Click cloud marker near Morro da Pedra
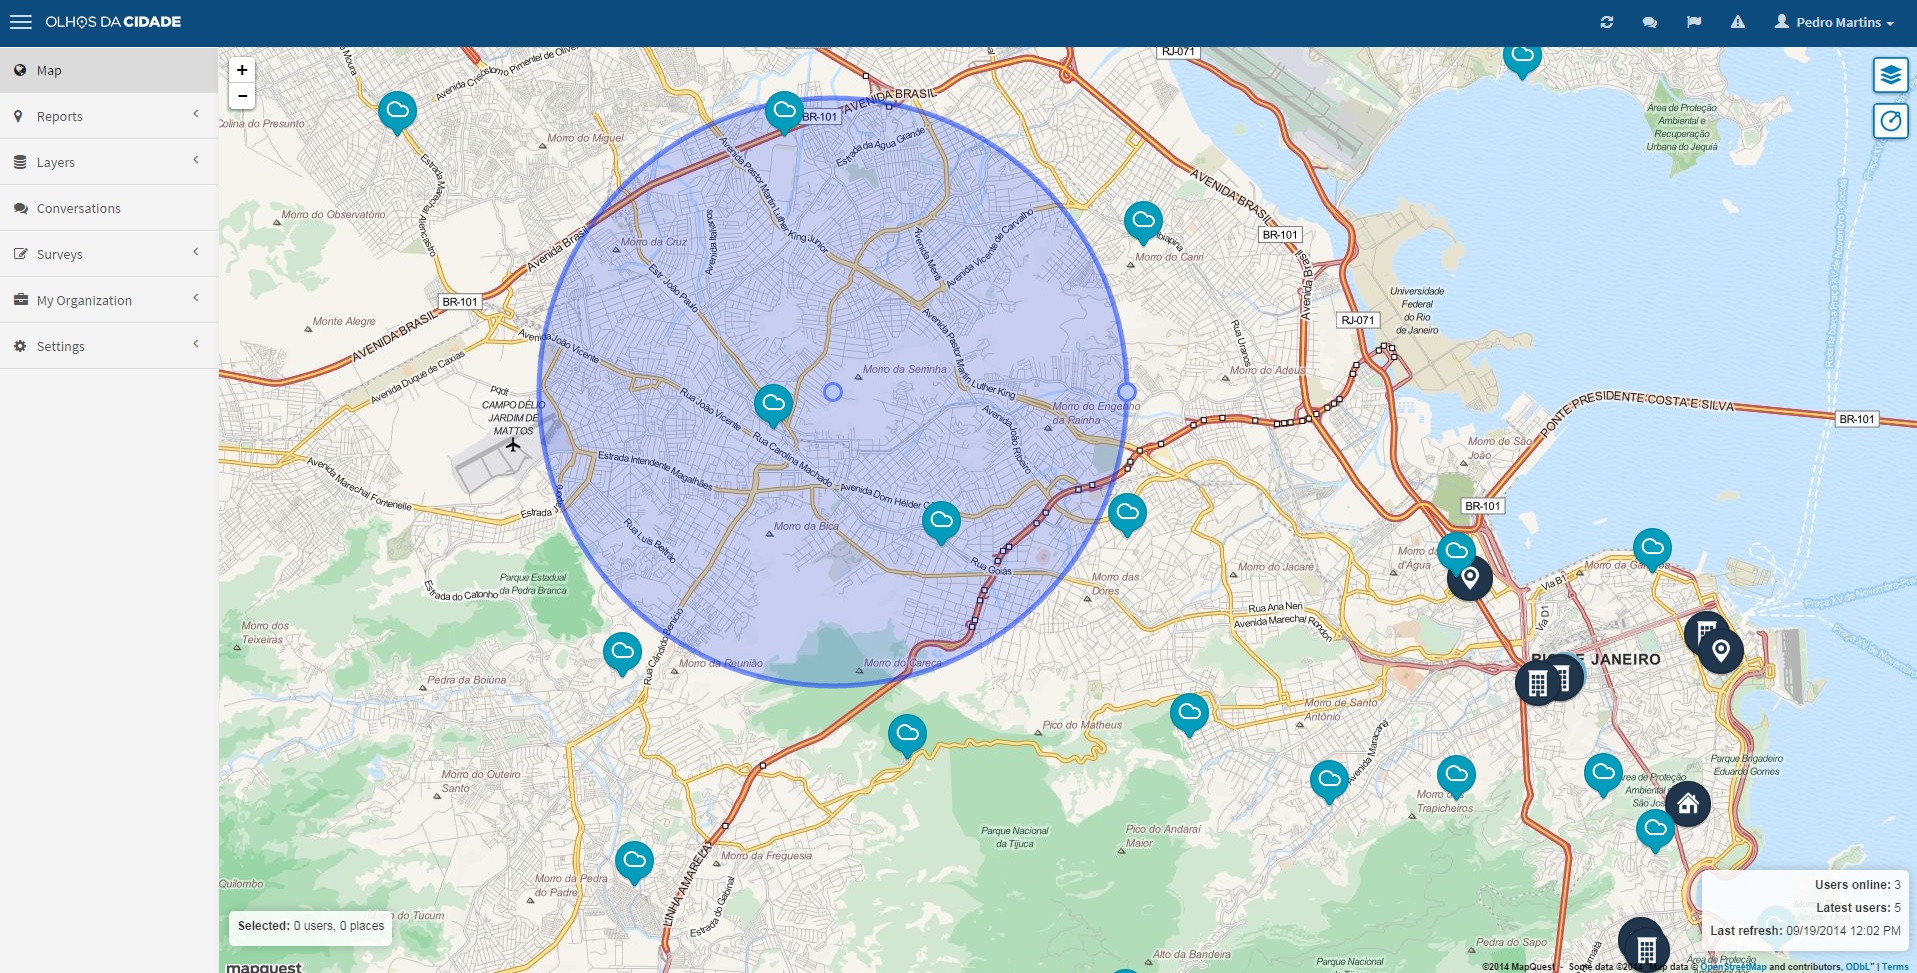The width and height of the screenshot is (1917, 973). 634,862
